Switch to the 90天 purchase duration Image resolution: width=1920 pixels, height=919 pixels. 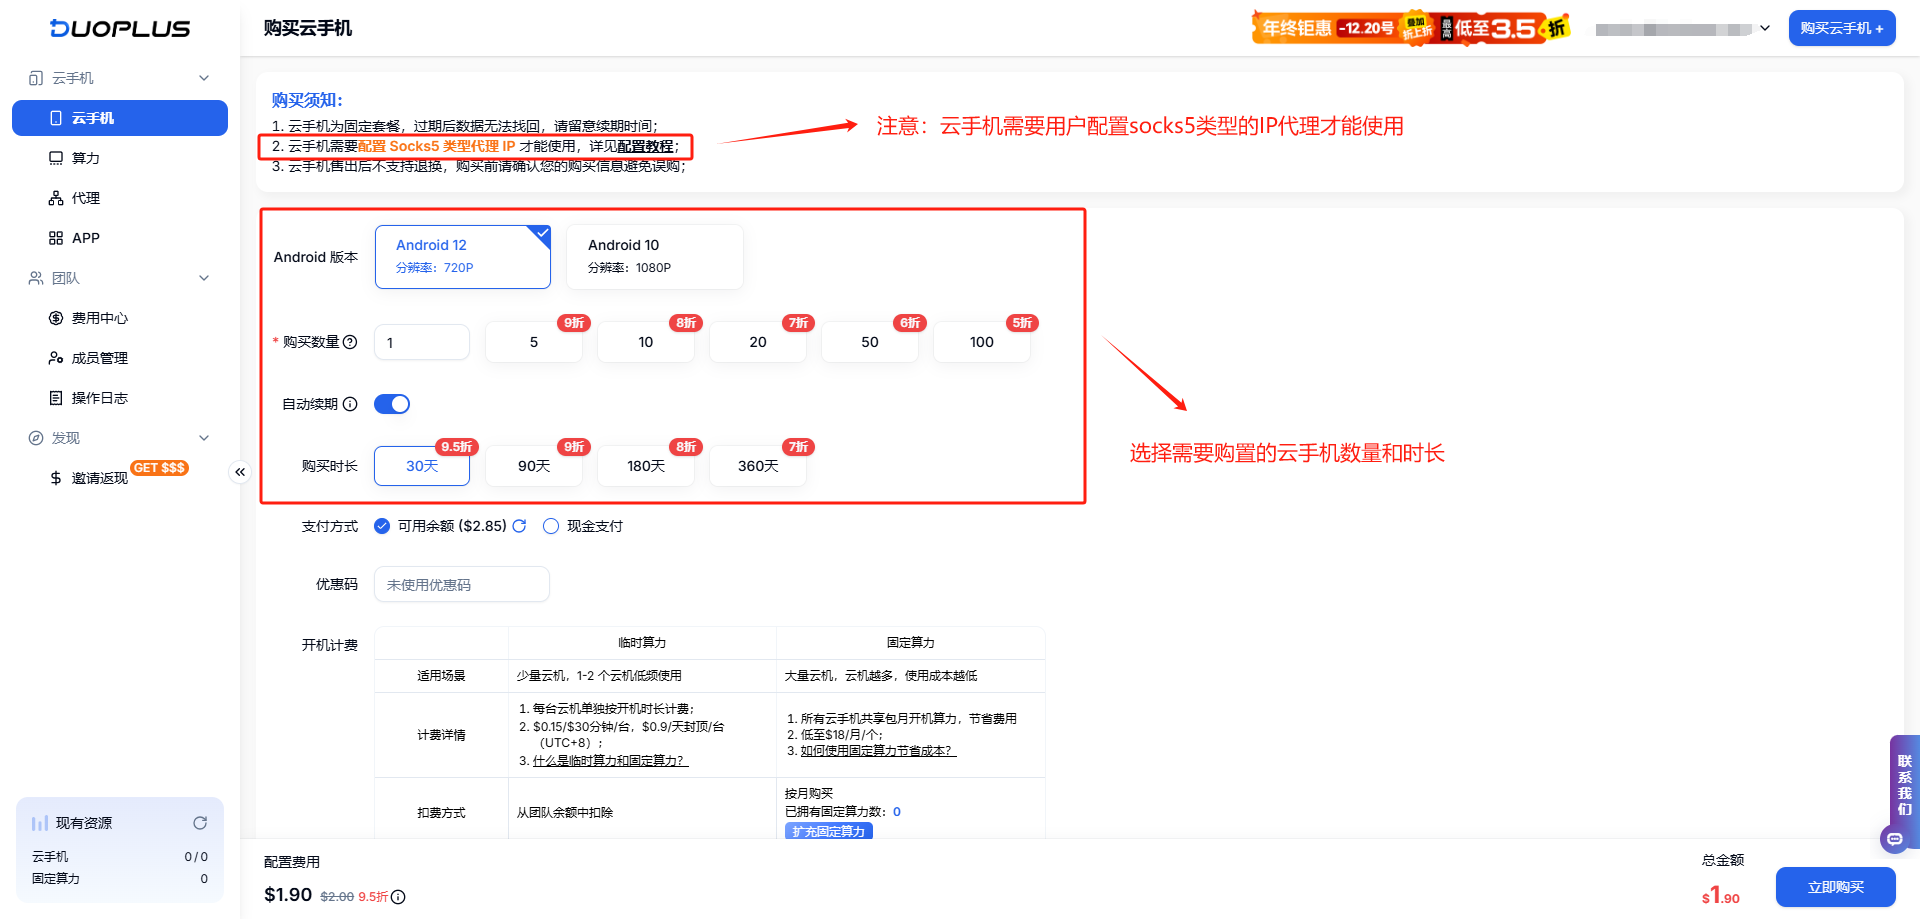pyautogui.click(x=533, y=465)
